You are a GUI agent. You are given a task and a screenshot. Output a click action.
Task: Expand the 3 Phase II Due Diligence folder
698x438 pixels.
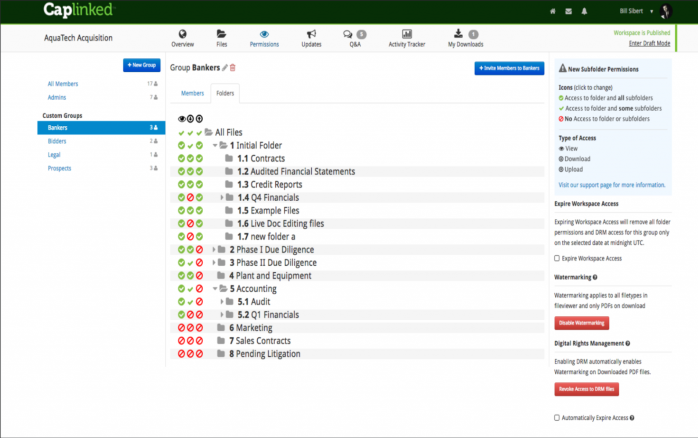(214, 263)
